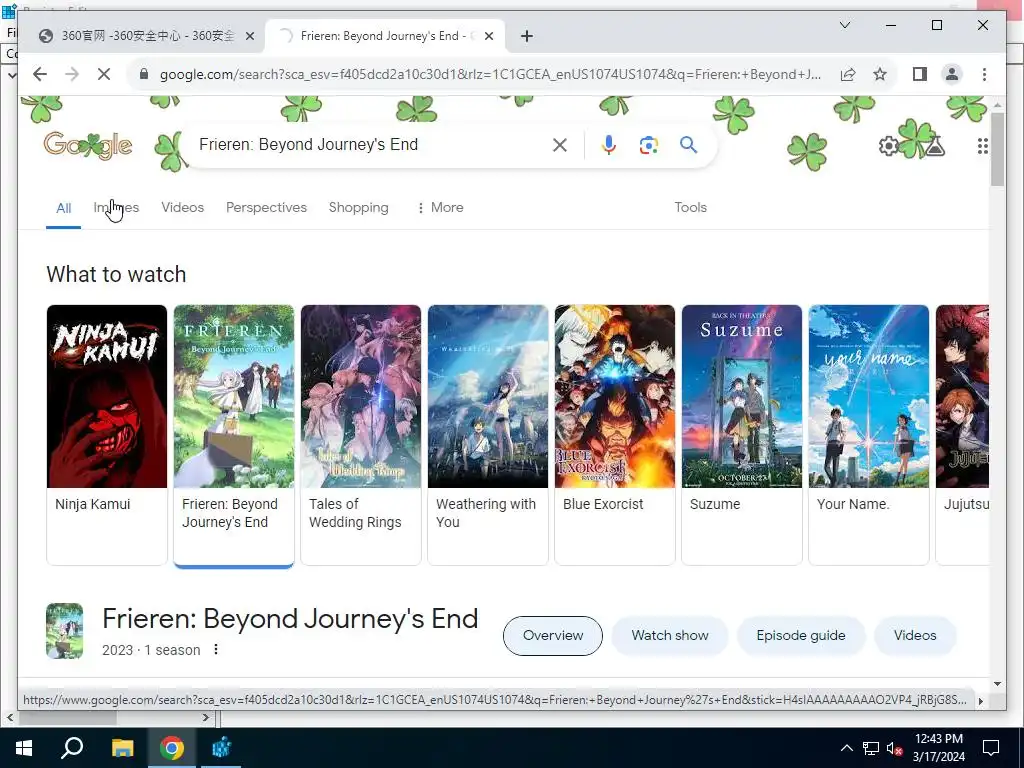
Task: Clear the search box with the X icon
Action: [x=560, y=145]
